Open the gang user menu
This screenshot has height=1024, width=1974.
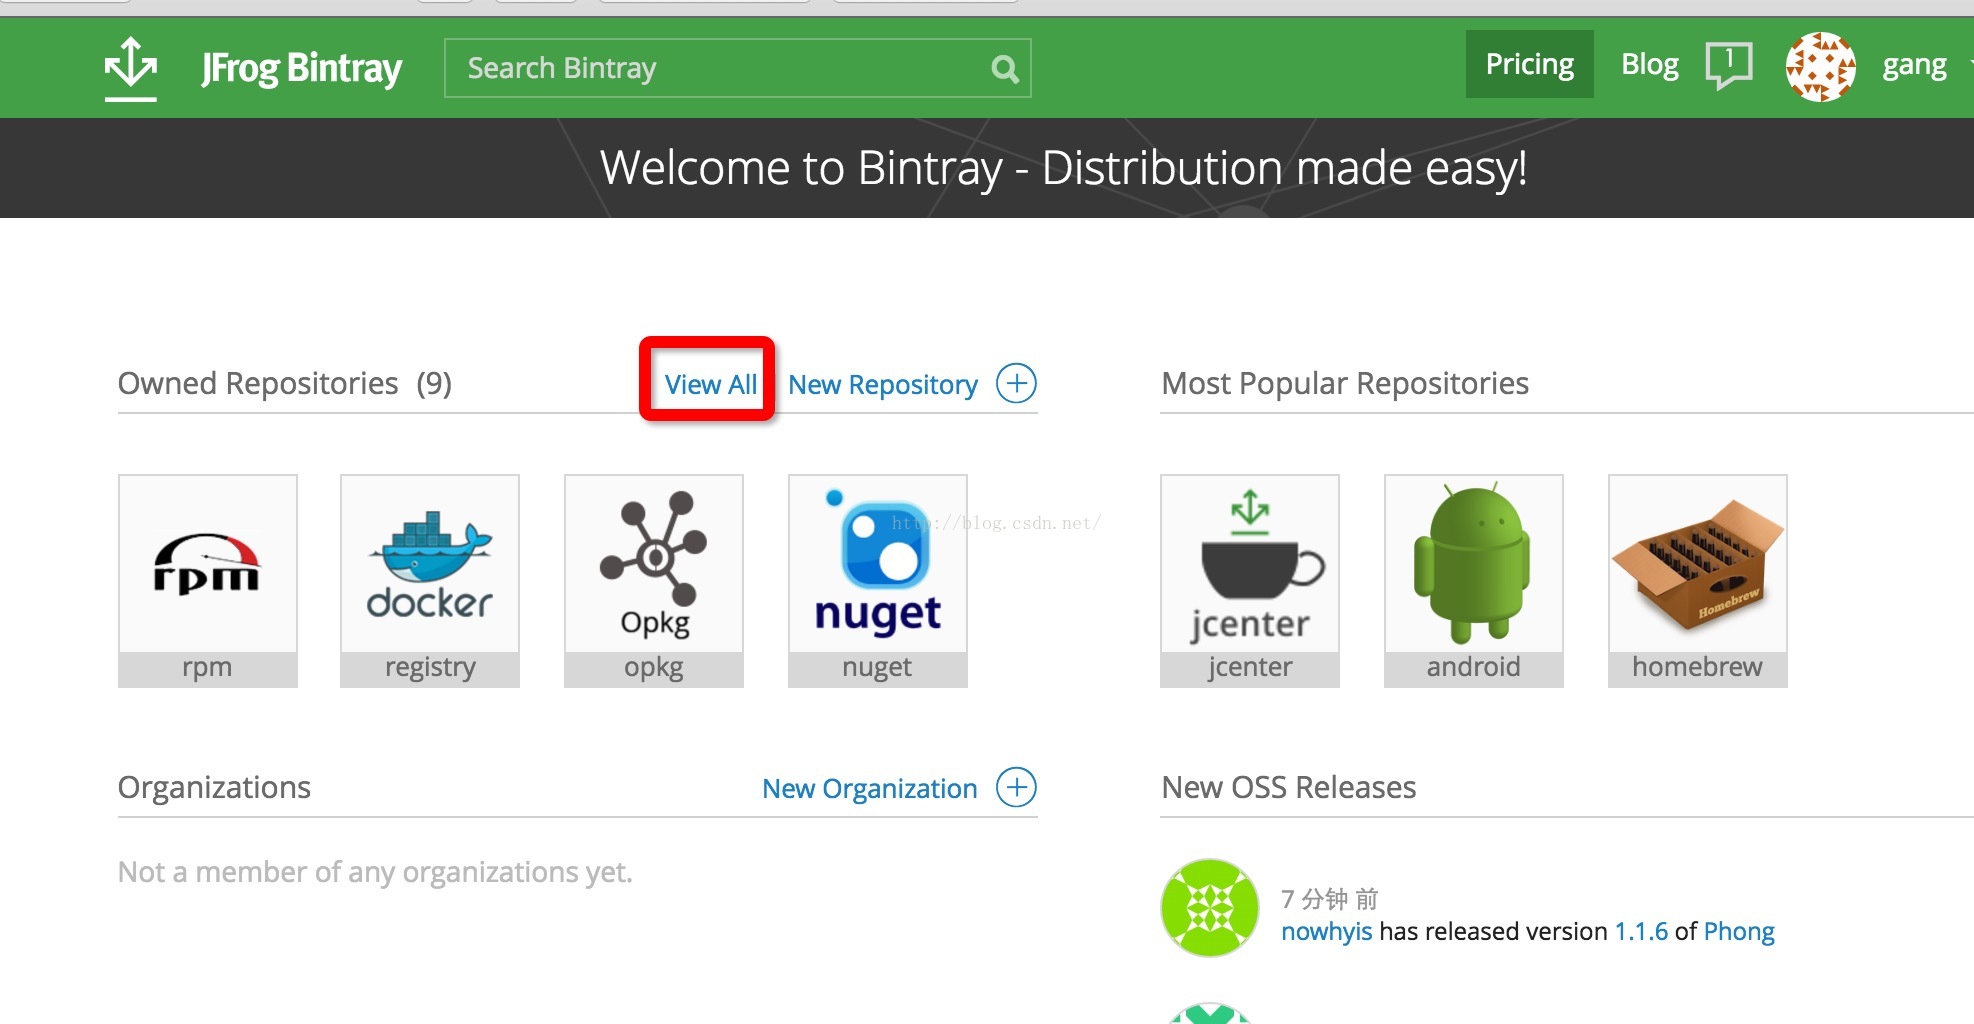coord(1914,65)
